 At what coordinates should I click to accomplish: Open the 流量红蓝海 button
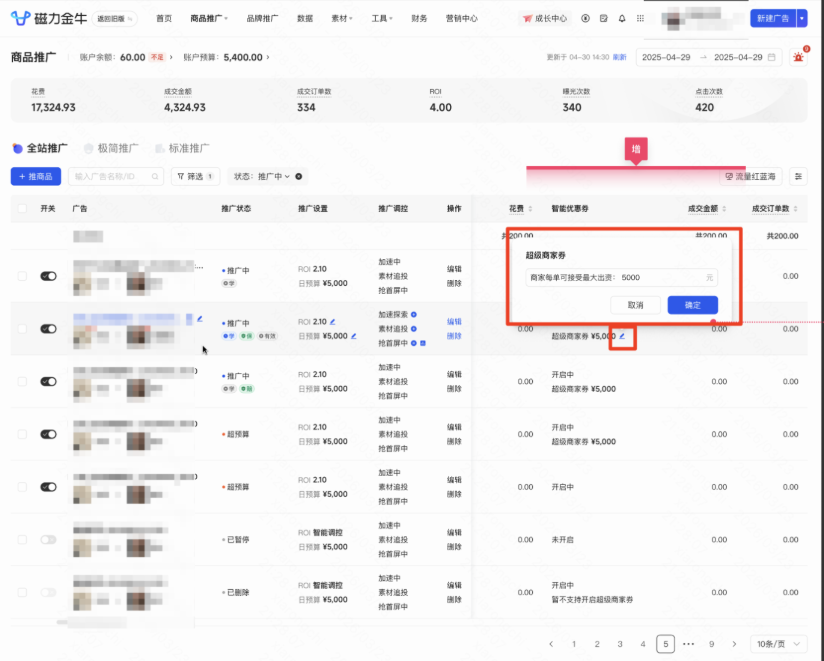coord(750,177)
